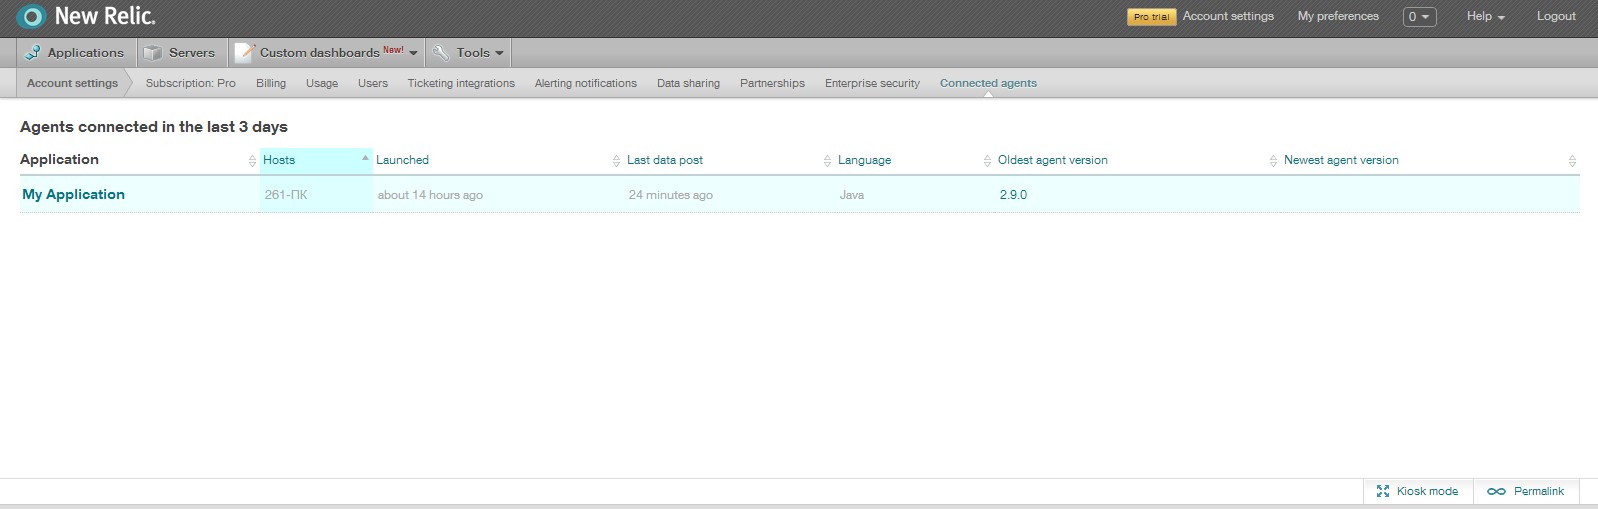Viewport: 1598px width, 509px height.
Task: Click the Tools wrench icon
Action: (441, 53)
